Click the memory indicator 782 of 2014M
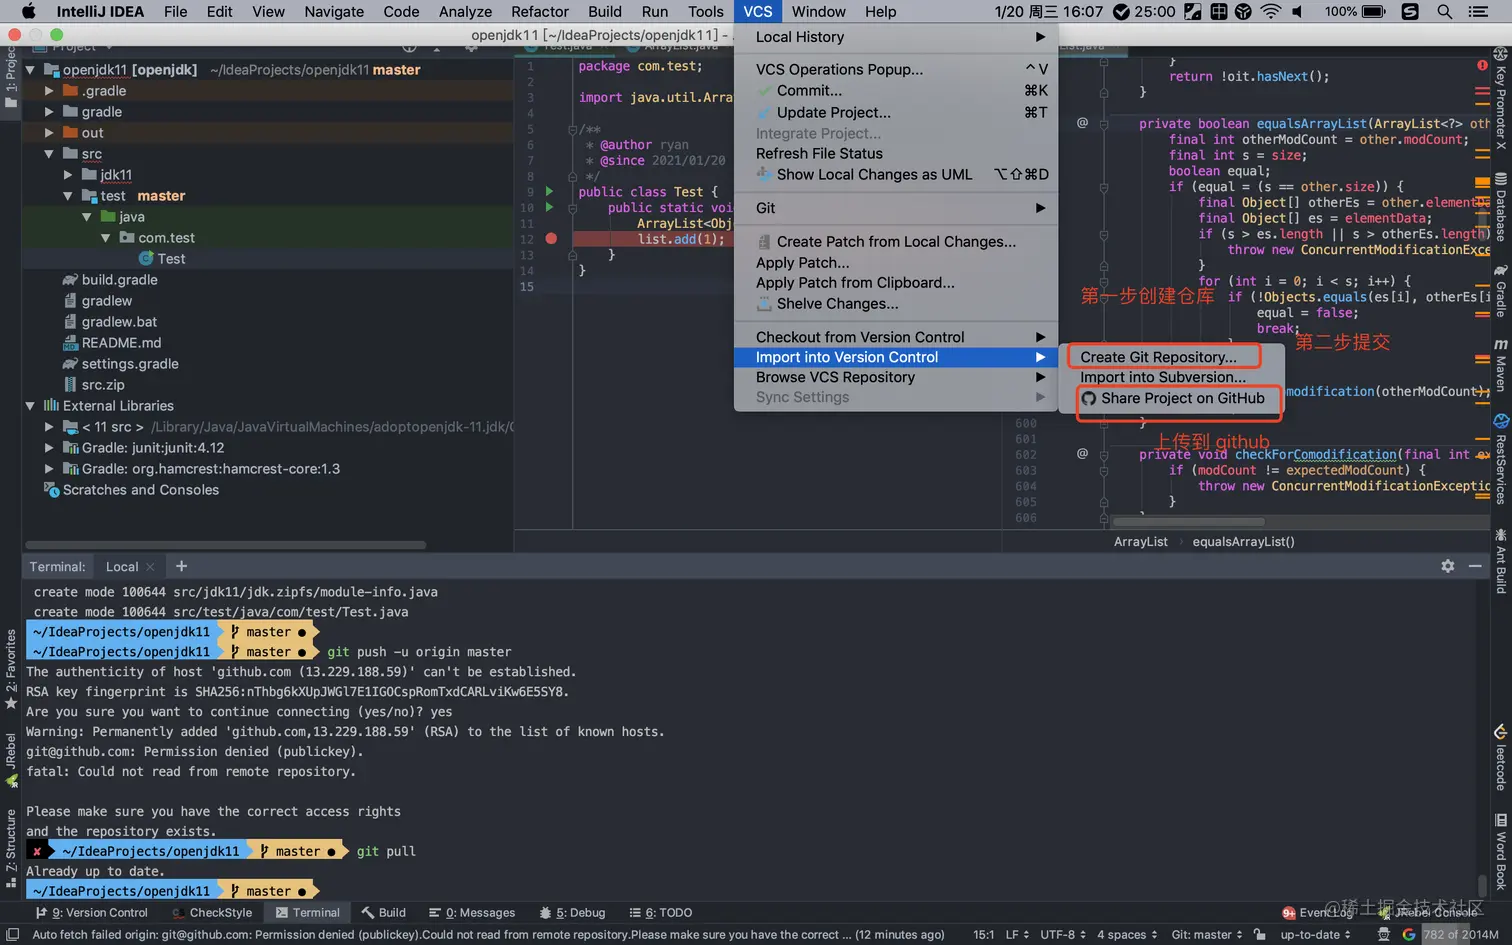 click(1461, 935)
